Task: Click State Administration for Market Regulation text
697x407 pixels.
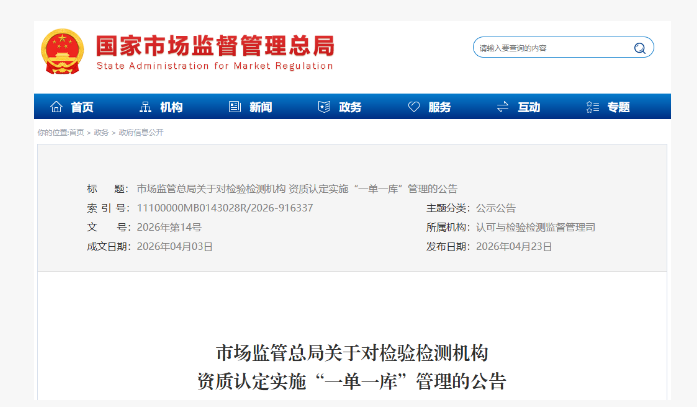Action: pos(215,66)
